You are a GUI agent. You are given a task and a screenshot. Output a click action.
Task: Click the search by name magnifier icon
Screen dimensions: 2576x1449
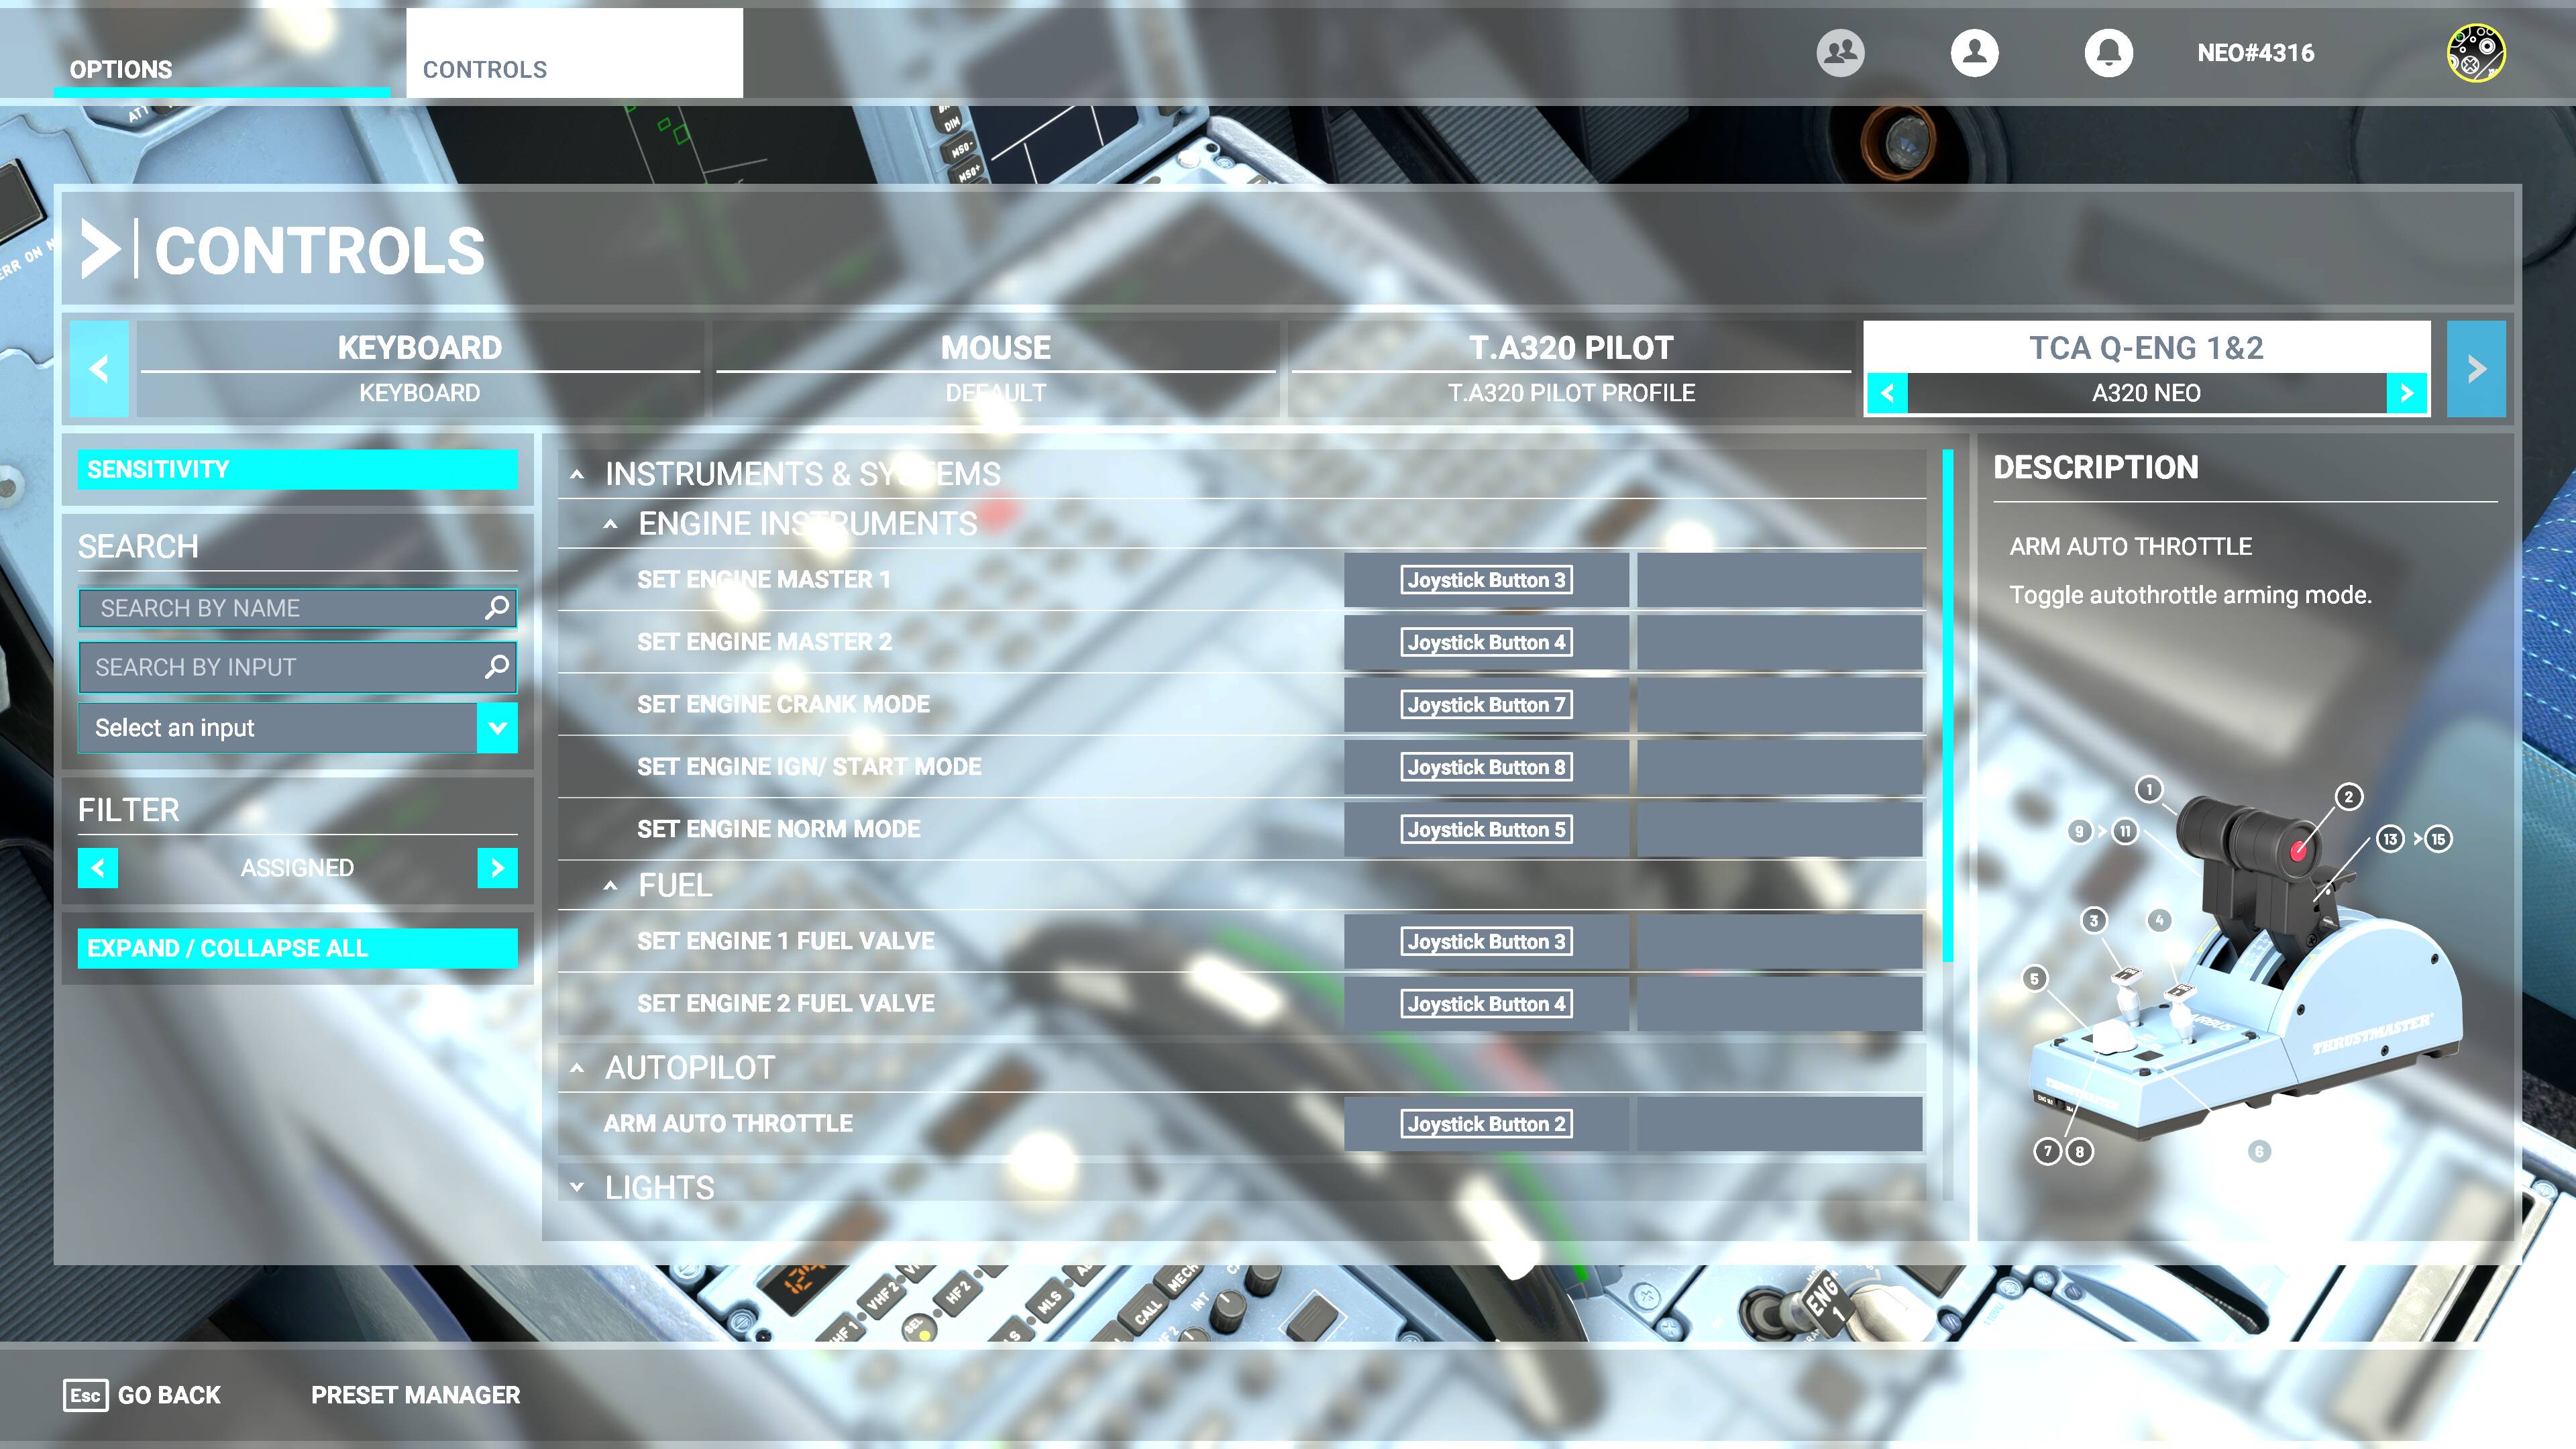pos(496,608)
